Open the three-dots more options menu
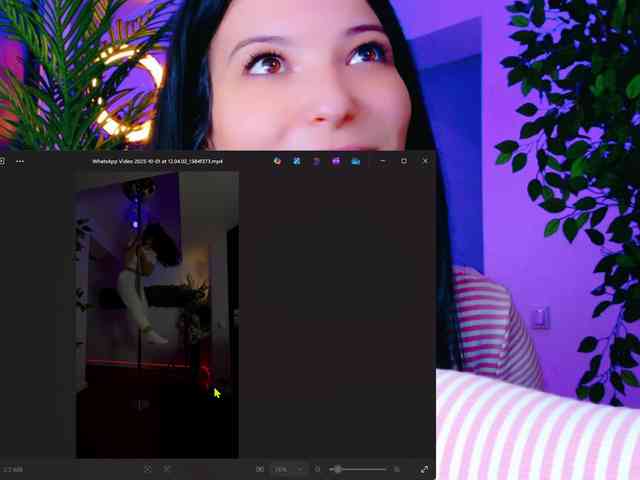 20,161
